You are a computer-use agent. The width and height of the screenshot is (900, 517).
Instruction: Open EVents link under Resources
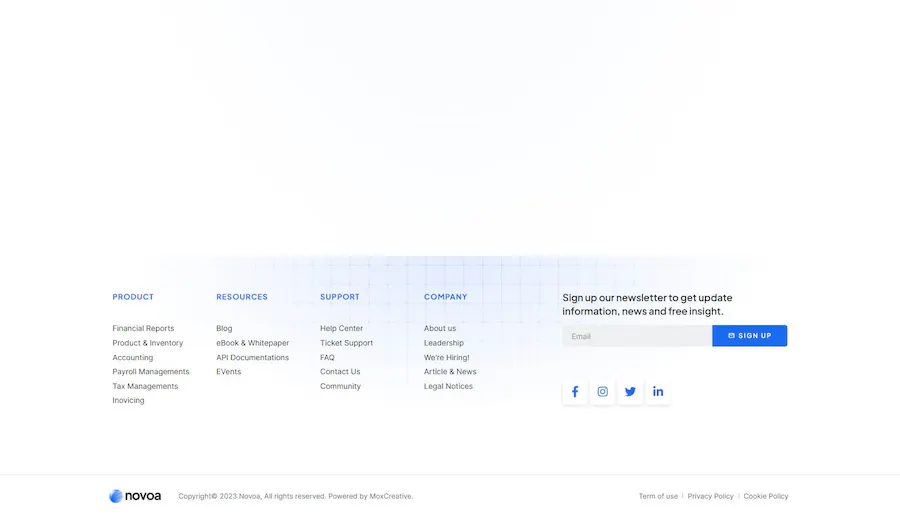coord(228,372)
